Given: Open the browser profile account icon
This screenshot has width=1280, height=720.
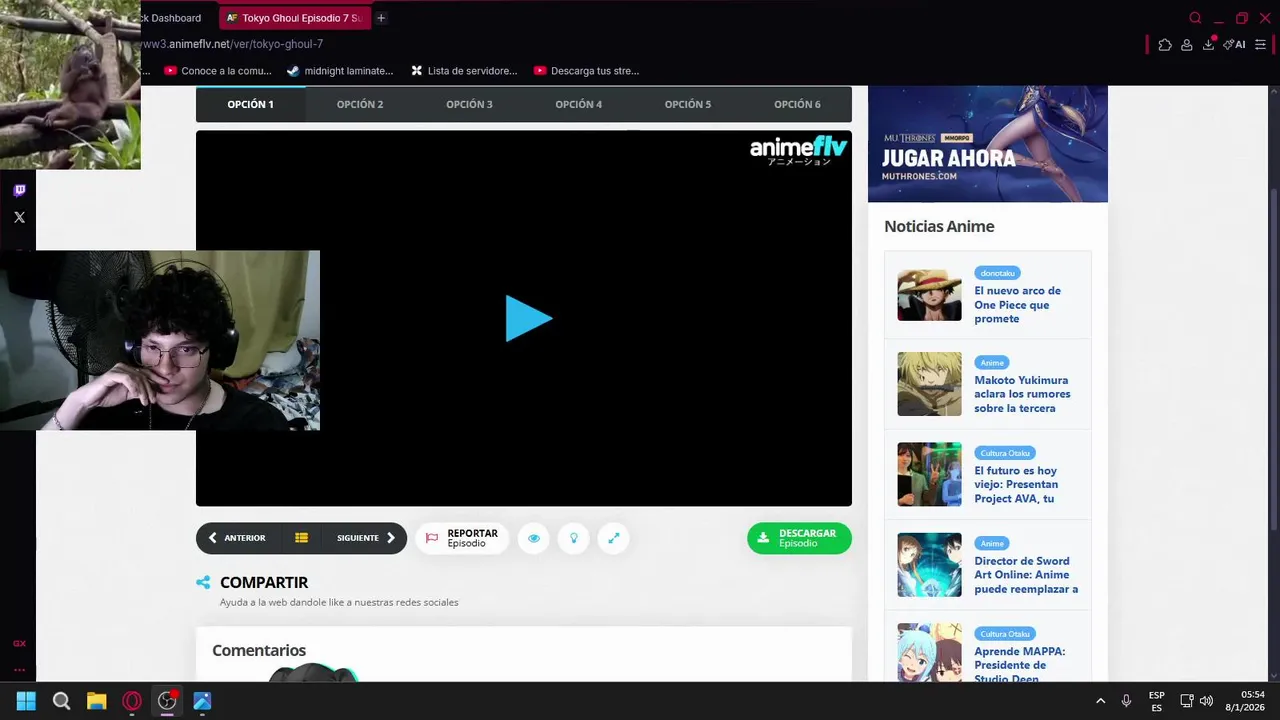Looking at the screenshot, I should click(x=1186, y=44).
